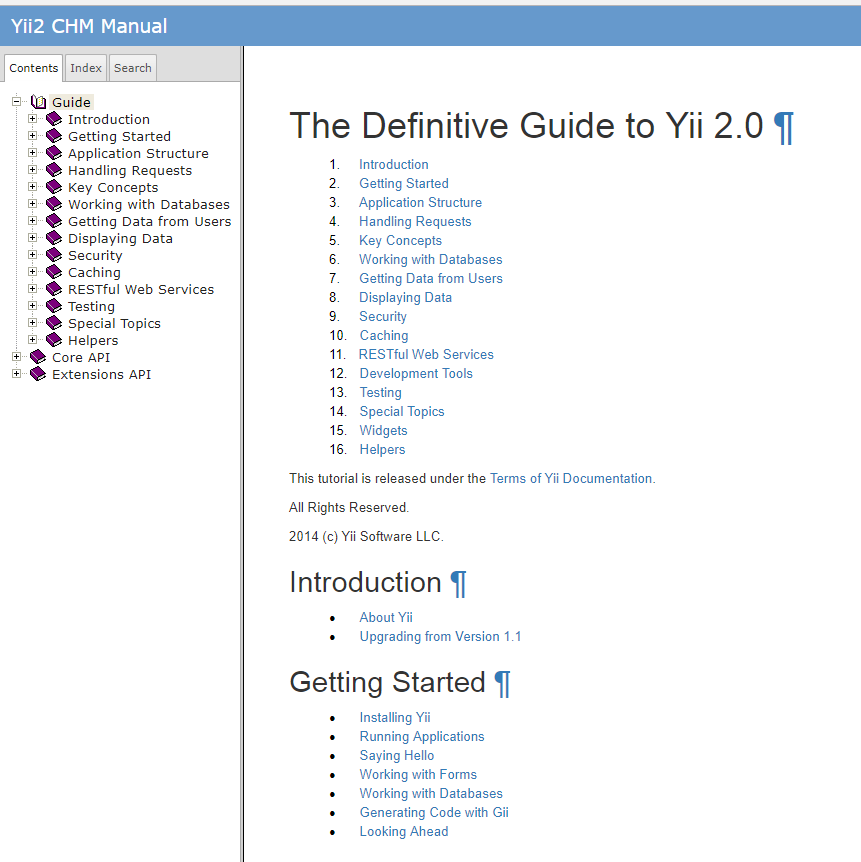The width and height of the screenshot is (861, 862).
Task: Open Generating Code with Gii link
Action: pyautogui.click(x=434, y=812)
